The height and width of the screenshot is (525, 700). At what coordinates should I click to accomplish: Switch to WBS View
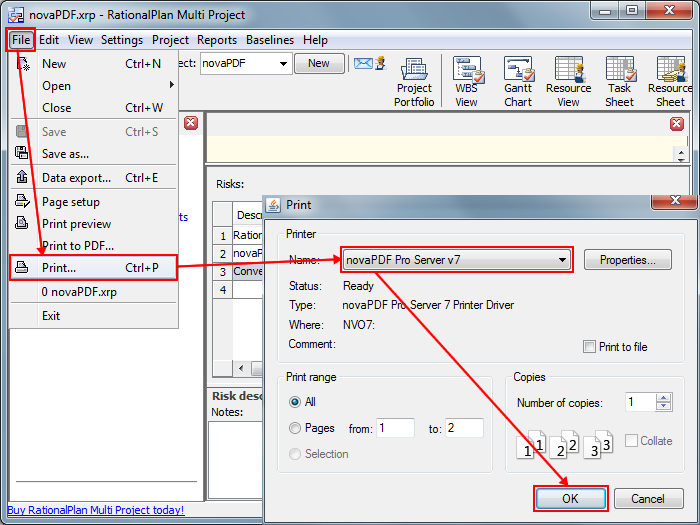click(x=467, y=82)
